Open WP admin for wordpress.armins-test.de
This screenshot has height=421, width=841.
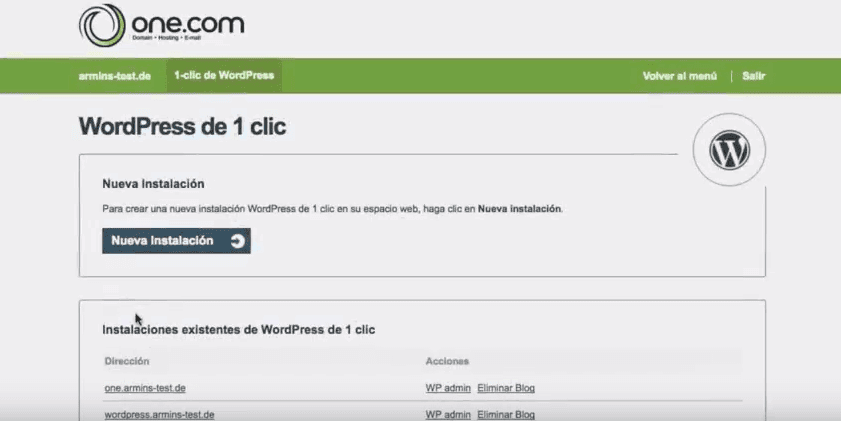point(448,415)
